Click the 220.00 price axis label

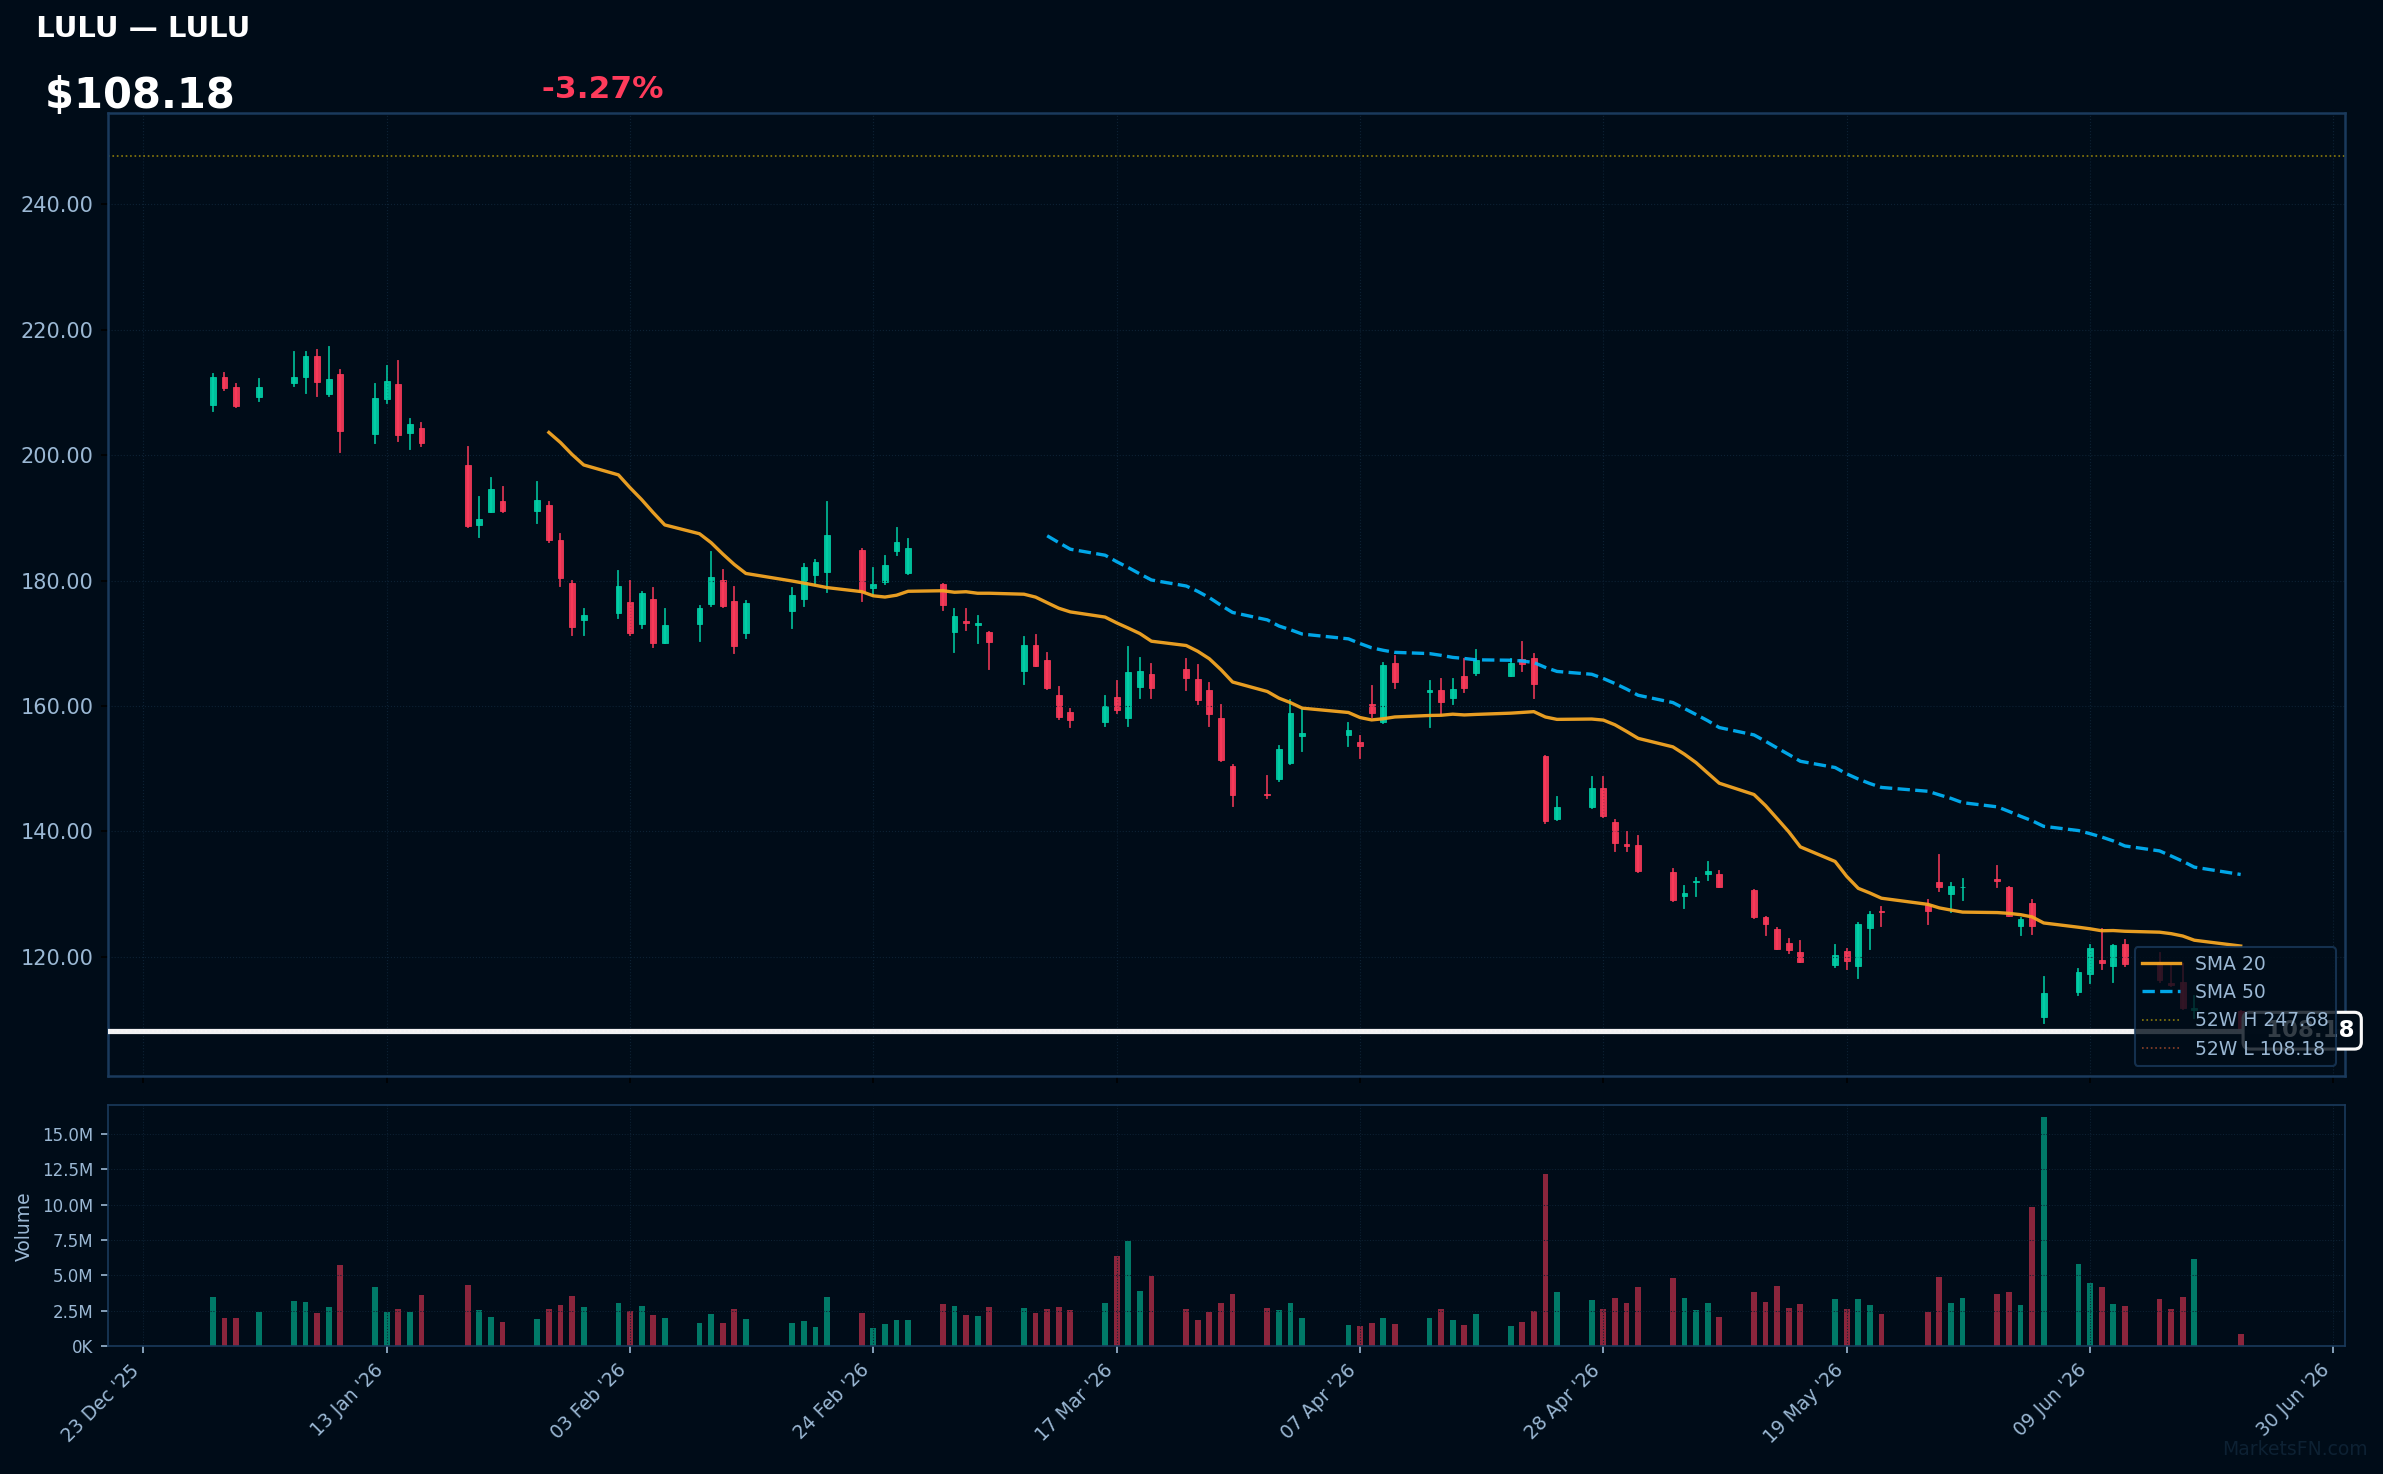click(x=56, y=330)
